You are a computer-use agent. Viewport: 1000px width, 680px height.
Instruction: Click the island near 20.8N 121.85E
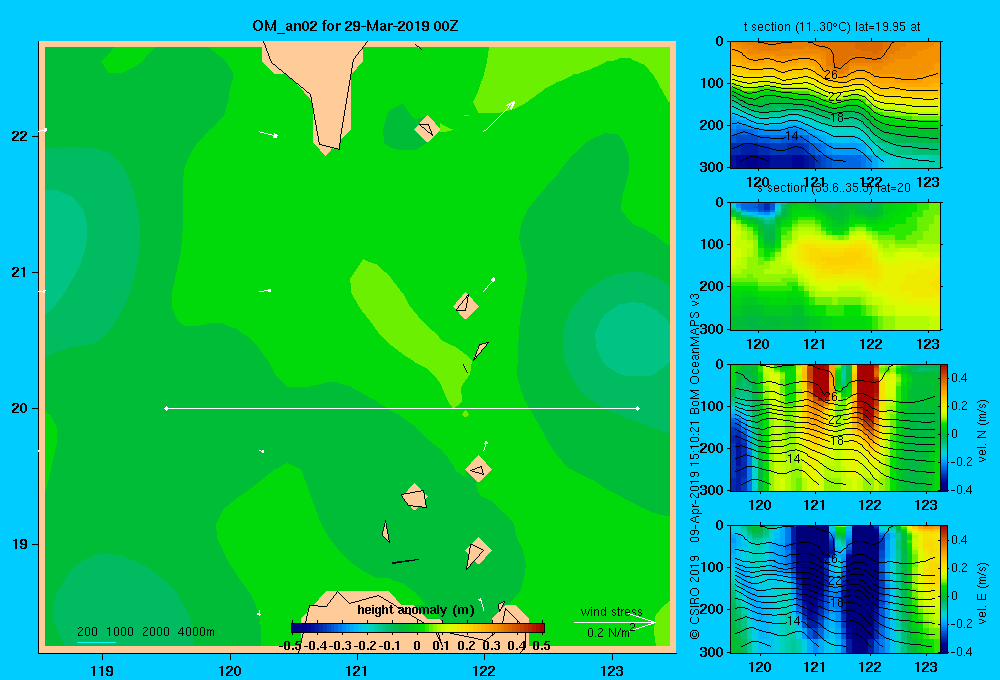[466, 306]
